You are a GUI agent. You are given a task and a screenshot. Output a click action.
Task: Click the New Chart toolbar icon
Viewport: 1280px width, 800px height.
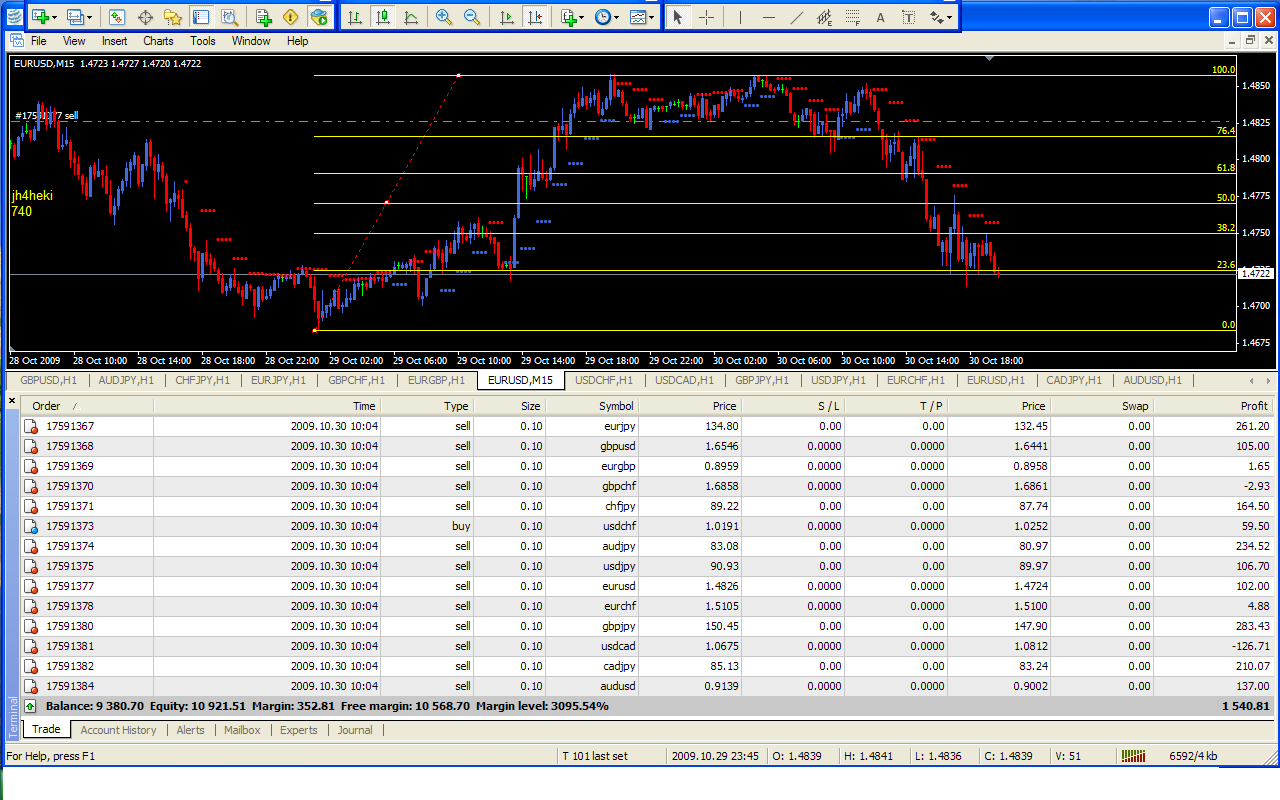[40, 16]
